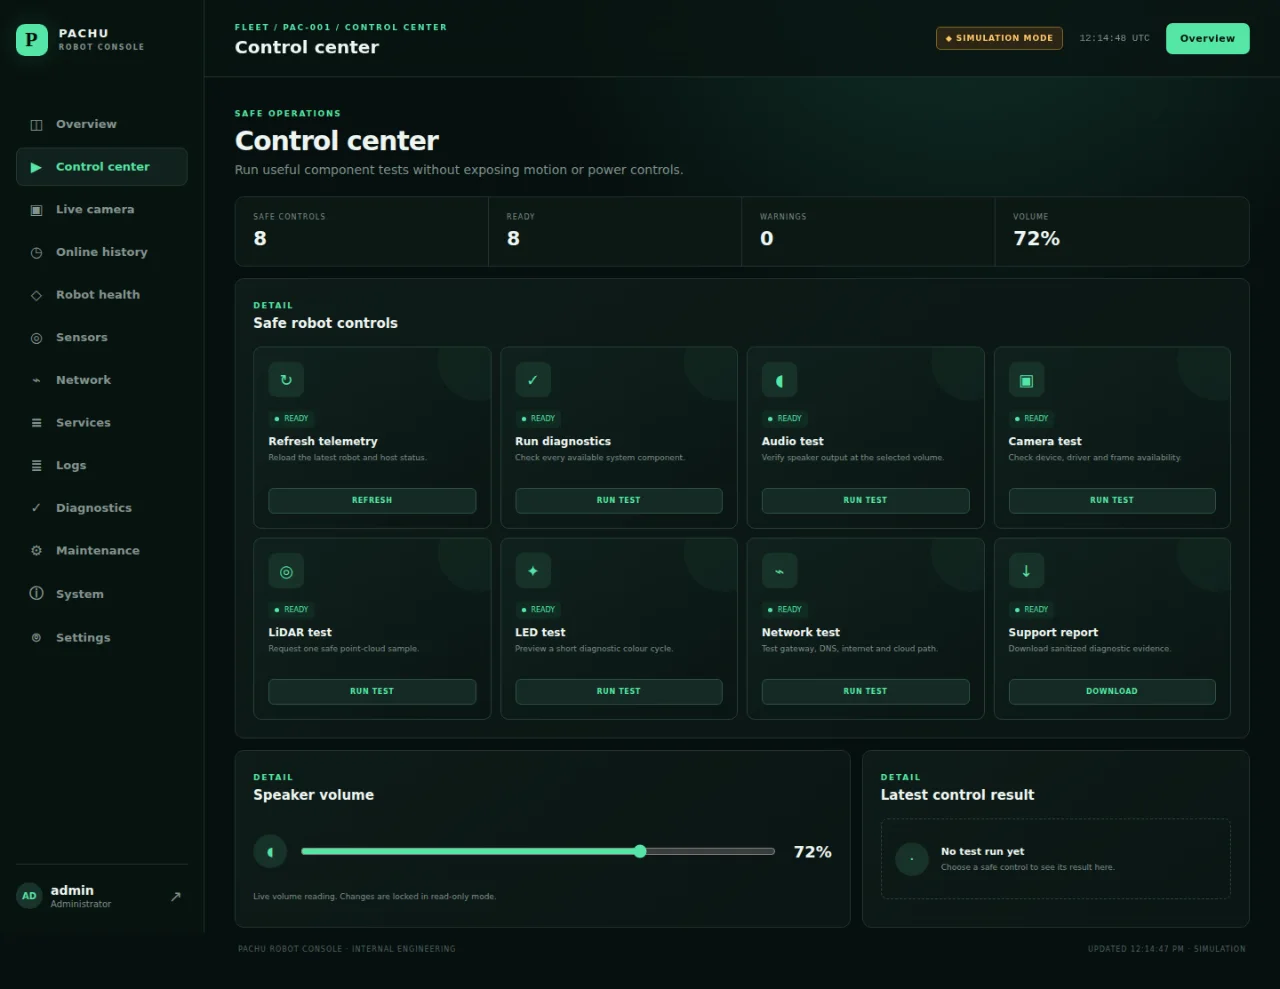Go to Services page
The image size is (1280, 989).
click(x=102, y=423)
